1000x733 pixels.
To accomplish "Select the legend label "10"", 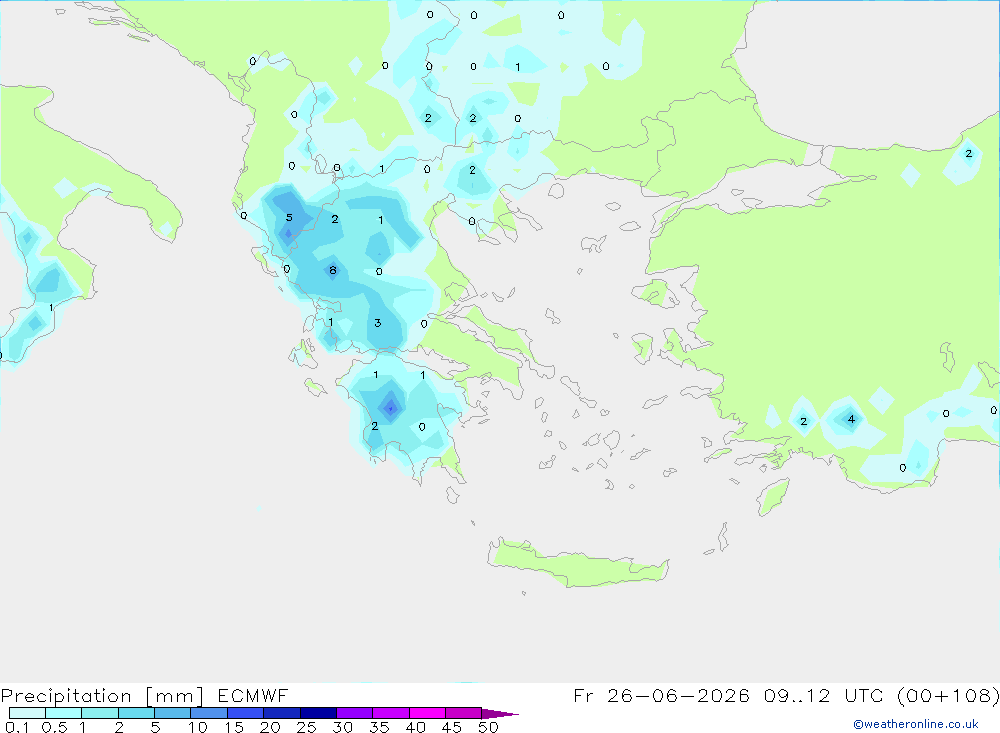I will point(198,727).
